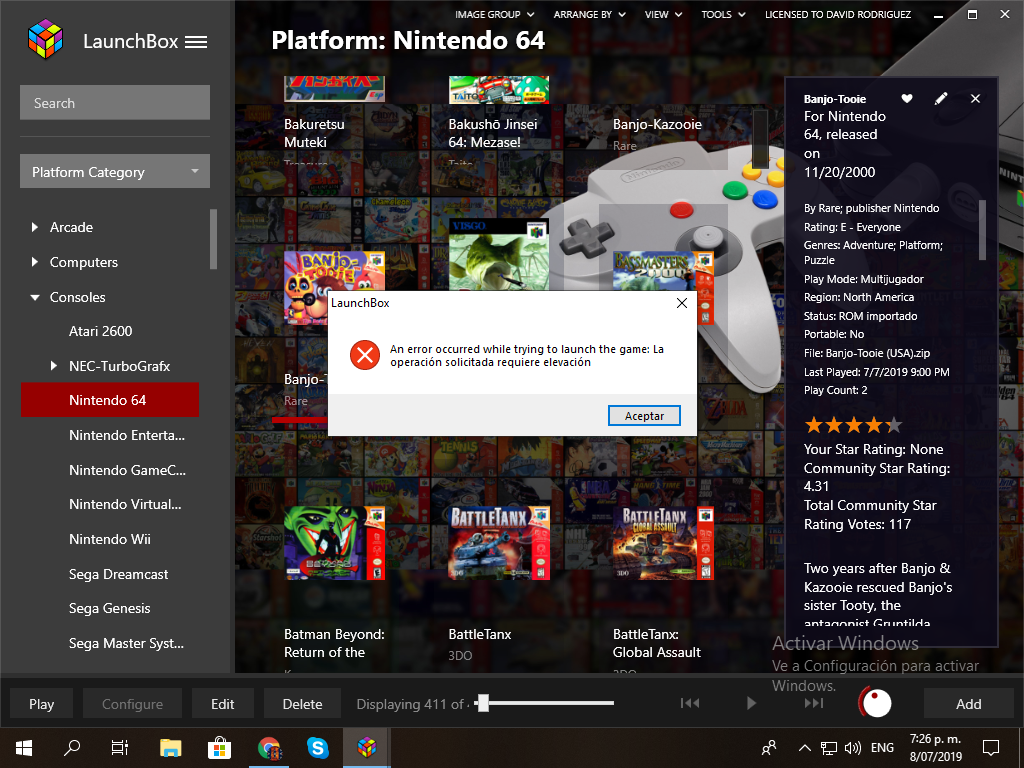This screenshot has height=768, width=1024.
Task: Select Sega Genesis platform
Action: (x=110, y=609)
